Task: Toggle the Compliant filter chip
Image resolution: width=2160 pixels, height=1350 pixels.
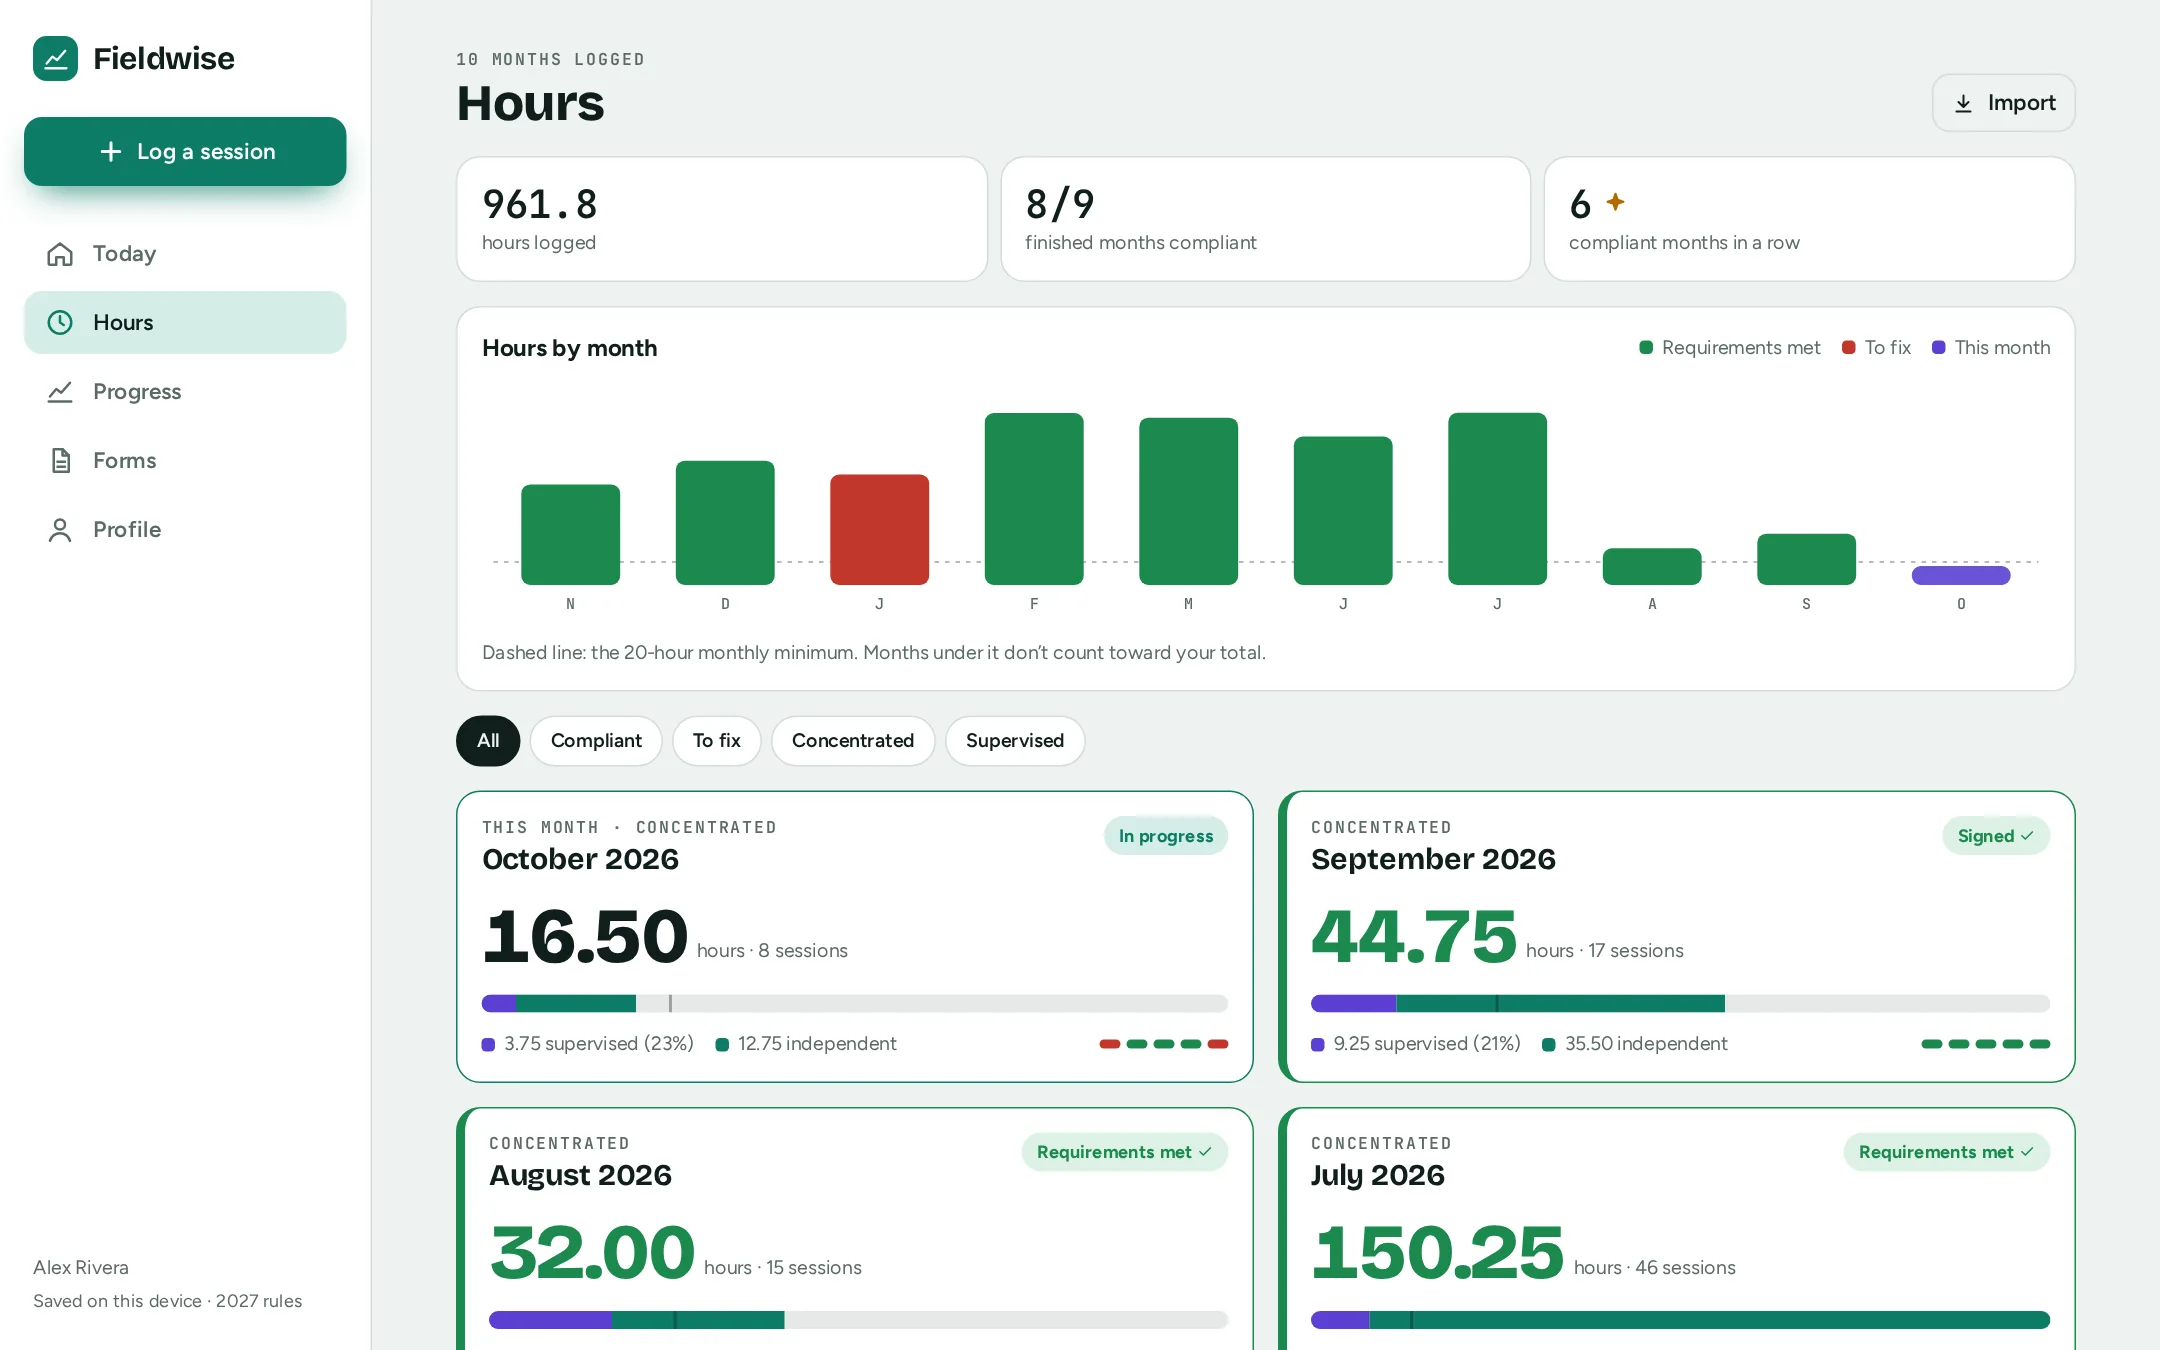Action: point(596,741)
